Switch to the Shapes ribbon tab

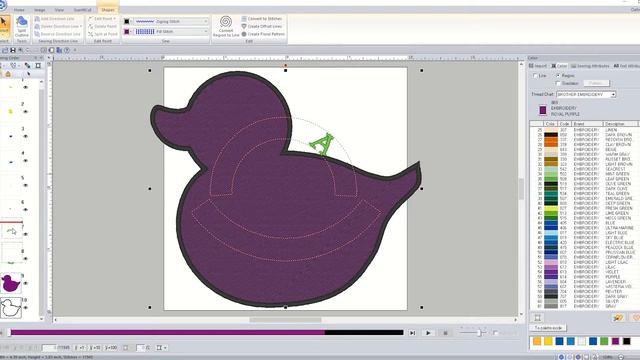pyautogui.click(x=108, y=9)
